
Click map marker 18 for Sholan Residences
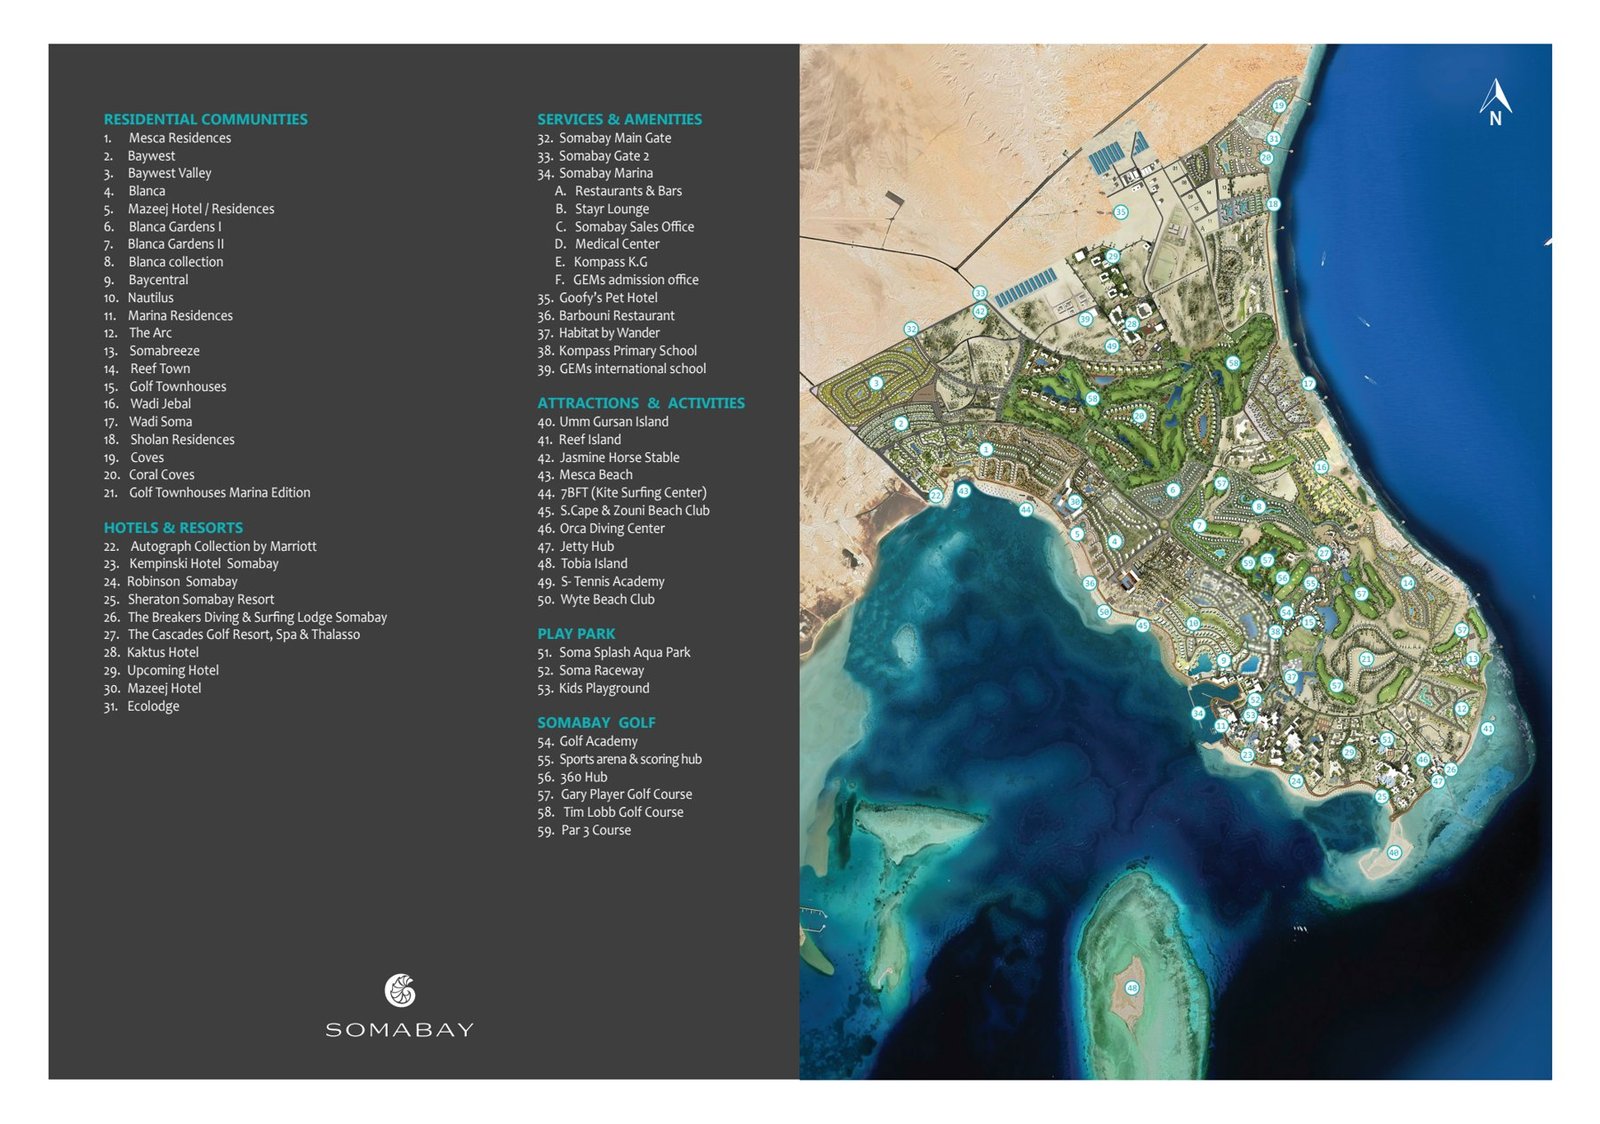[x=1273, y=204]
